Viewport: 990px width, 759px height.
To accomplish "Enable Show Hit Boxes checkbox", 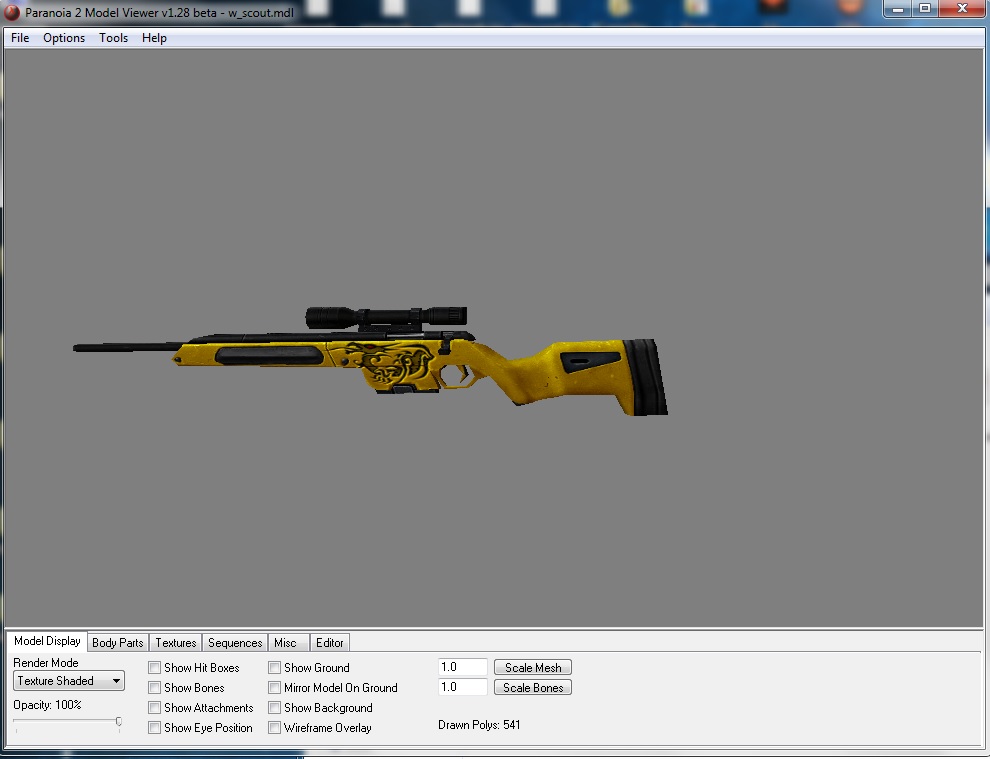I will click(155, 667).
